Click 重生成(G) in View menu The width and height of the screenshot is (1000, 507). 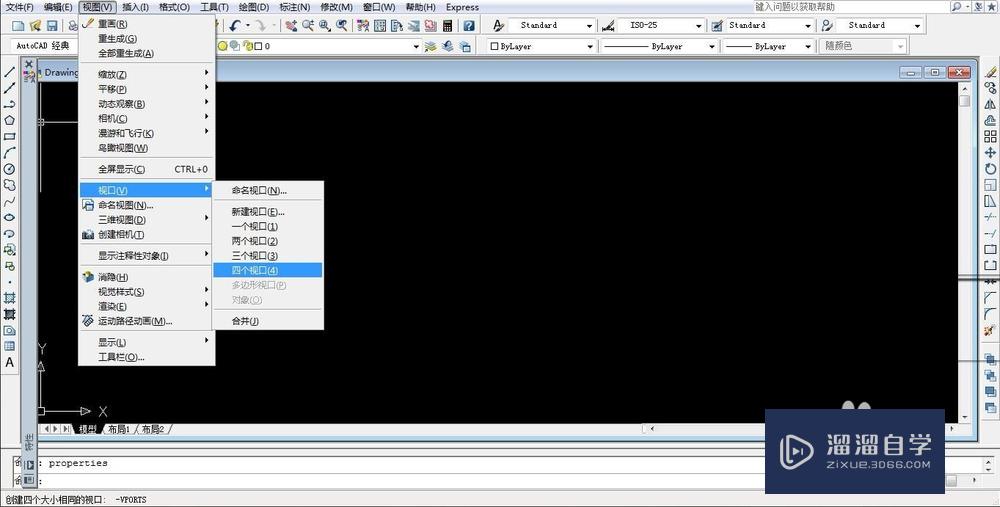[x=147, y=38]
